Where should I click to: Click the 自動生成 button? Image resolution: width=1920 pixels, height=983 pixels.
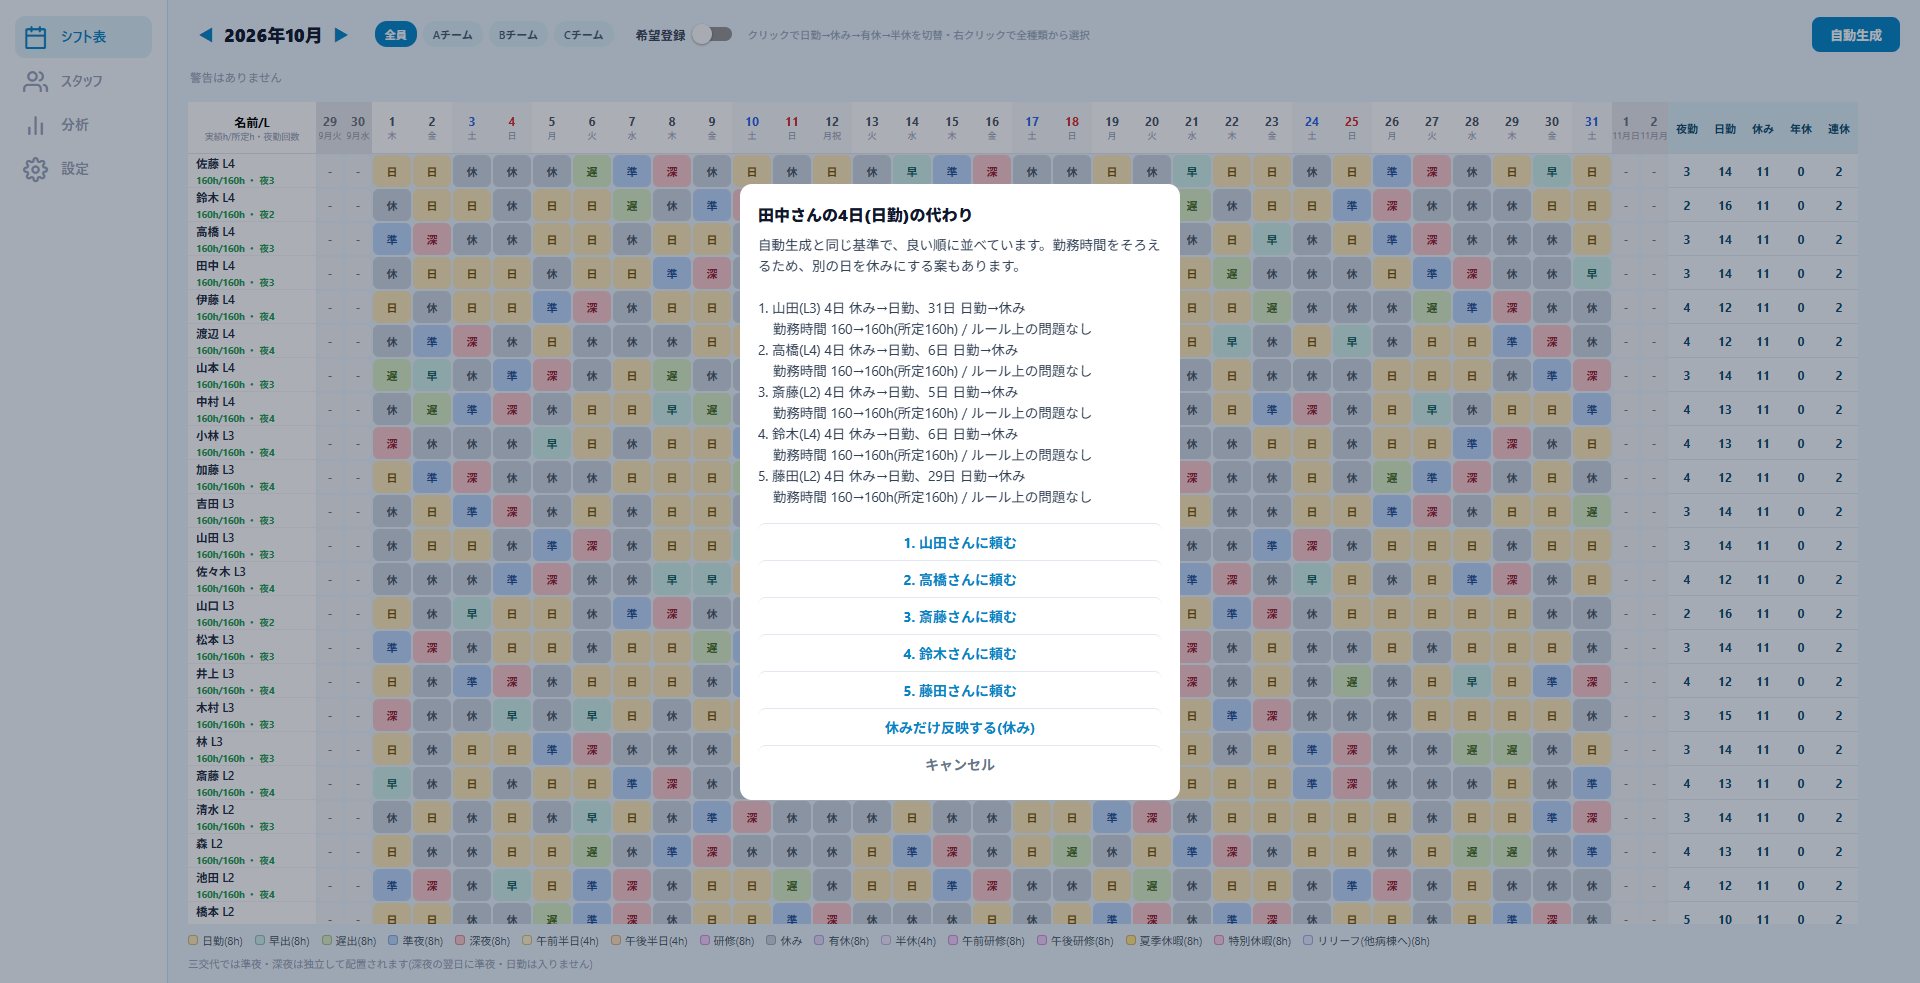pos(1855,35)
